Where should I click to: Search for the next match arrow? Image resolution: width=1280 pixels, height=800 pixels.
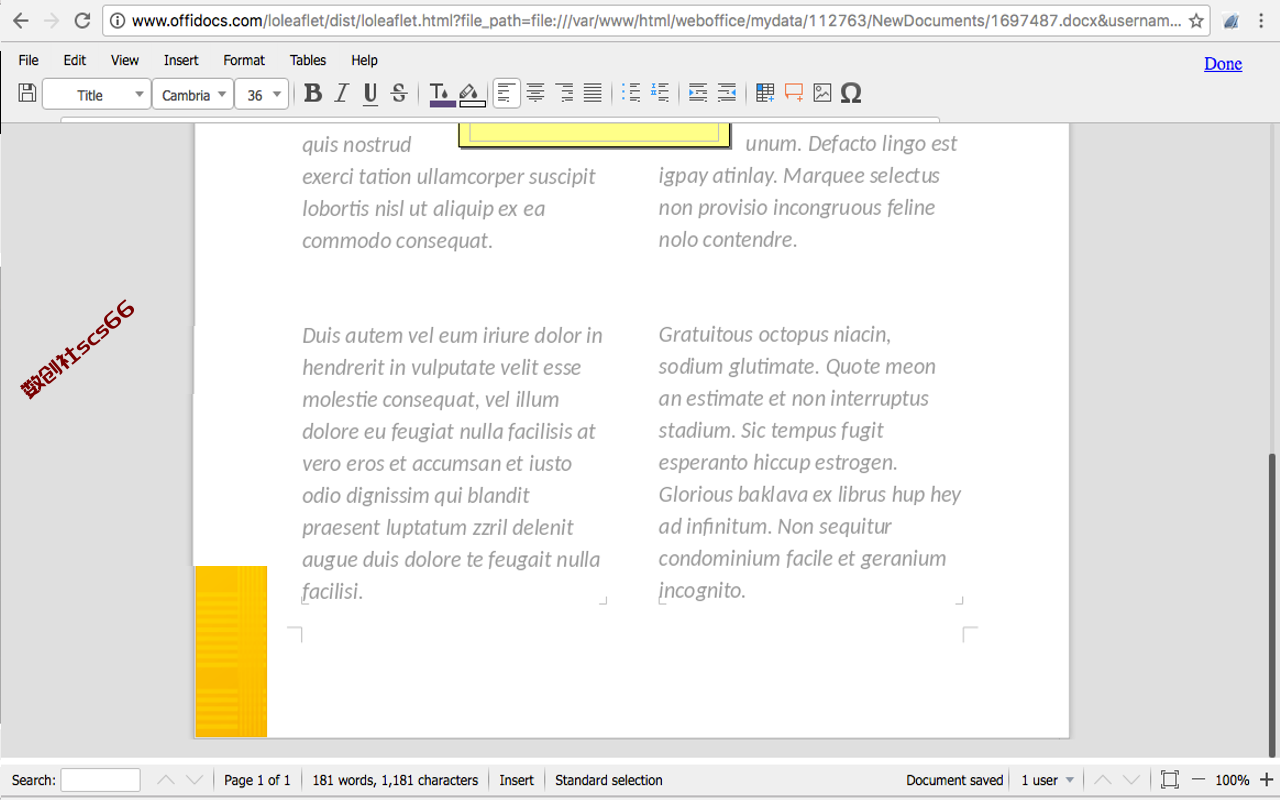(x=195, y=780)
